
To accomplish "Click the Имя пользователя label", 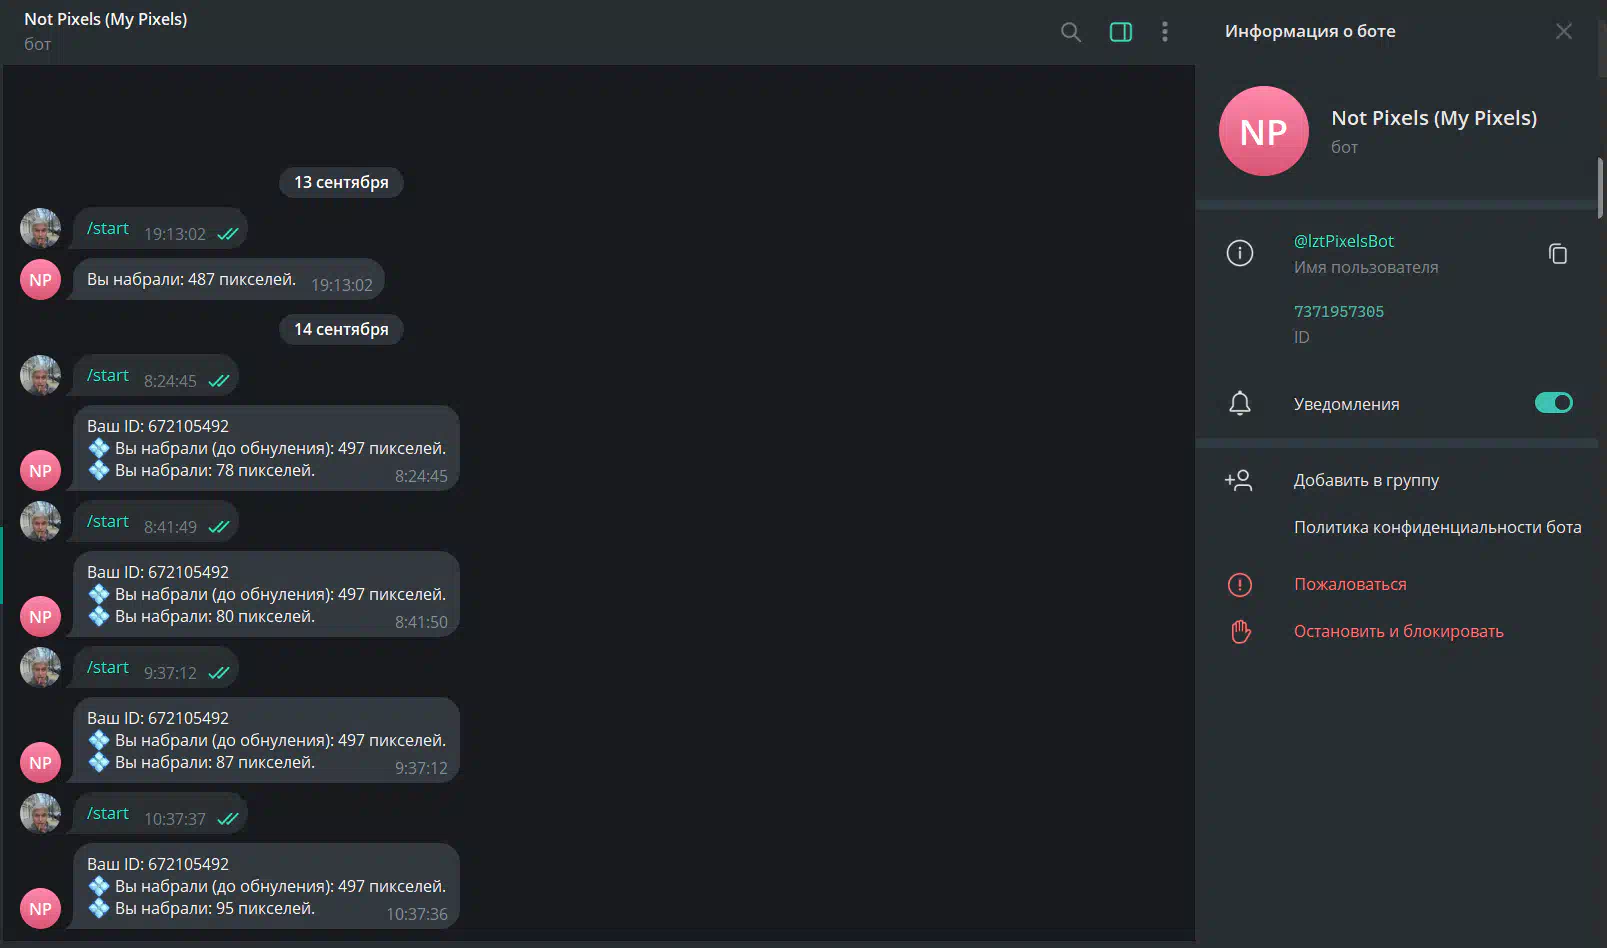I will pos(1366,267).
